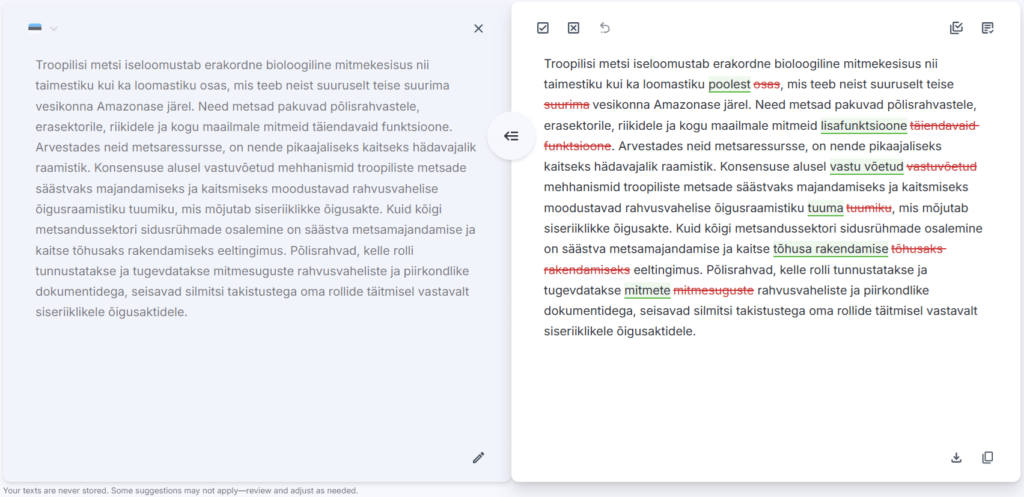The height and width of the screenshot is (497, 1024).
Task: Undo the last change
Action: click(x=604, y=28)
